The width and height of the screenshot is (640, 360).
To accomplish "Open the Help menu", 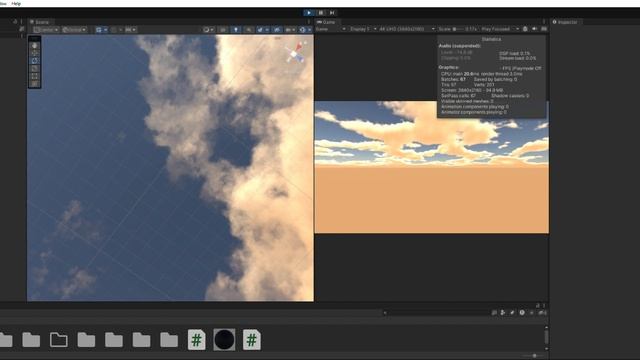I will tap(16, 3).
